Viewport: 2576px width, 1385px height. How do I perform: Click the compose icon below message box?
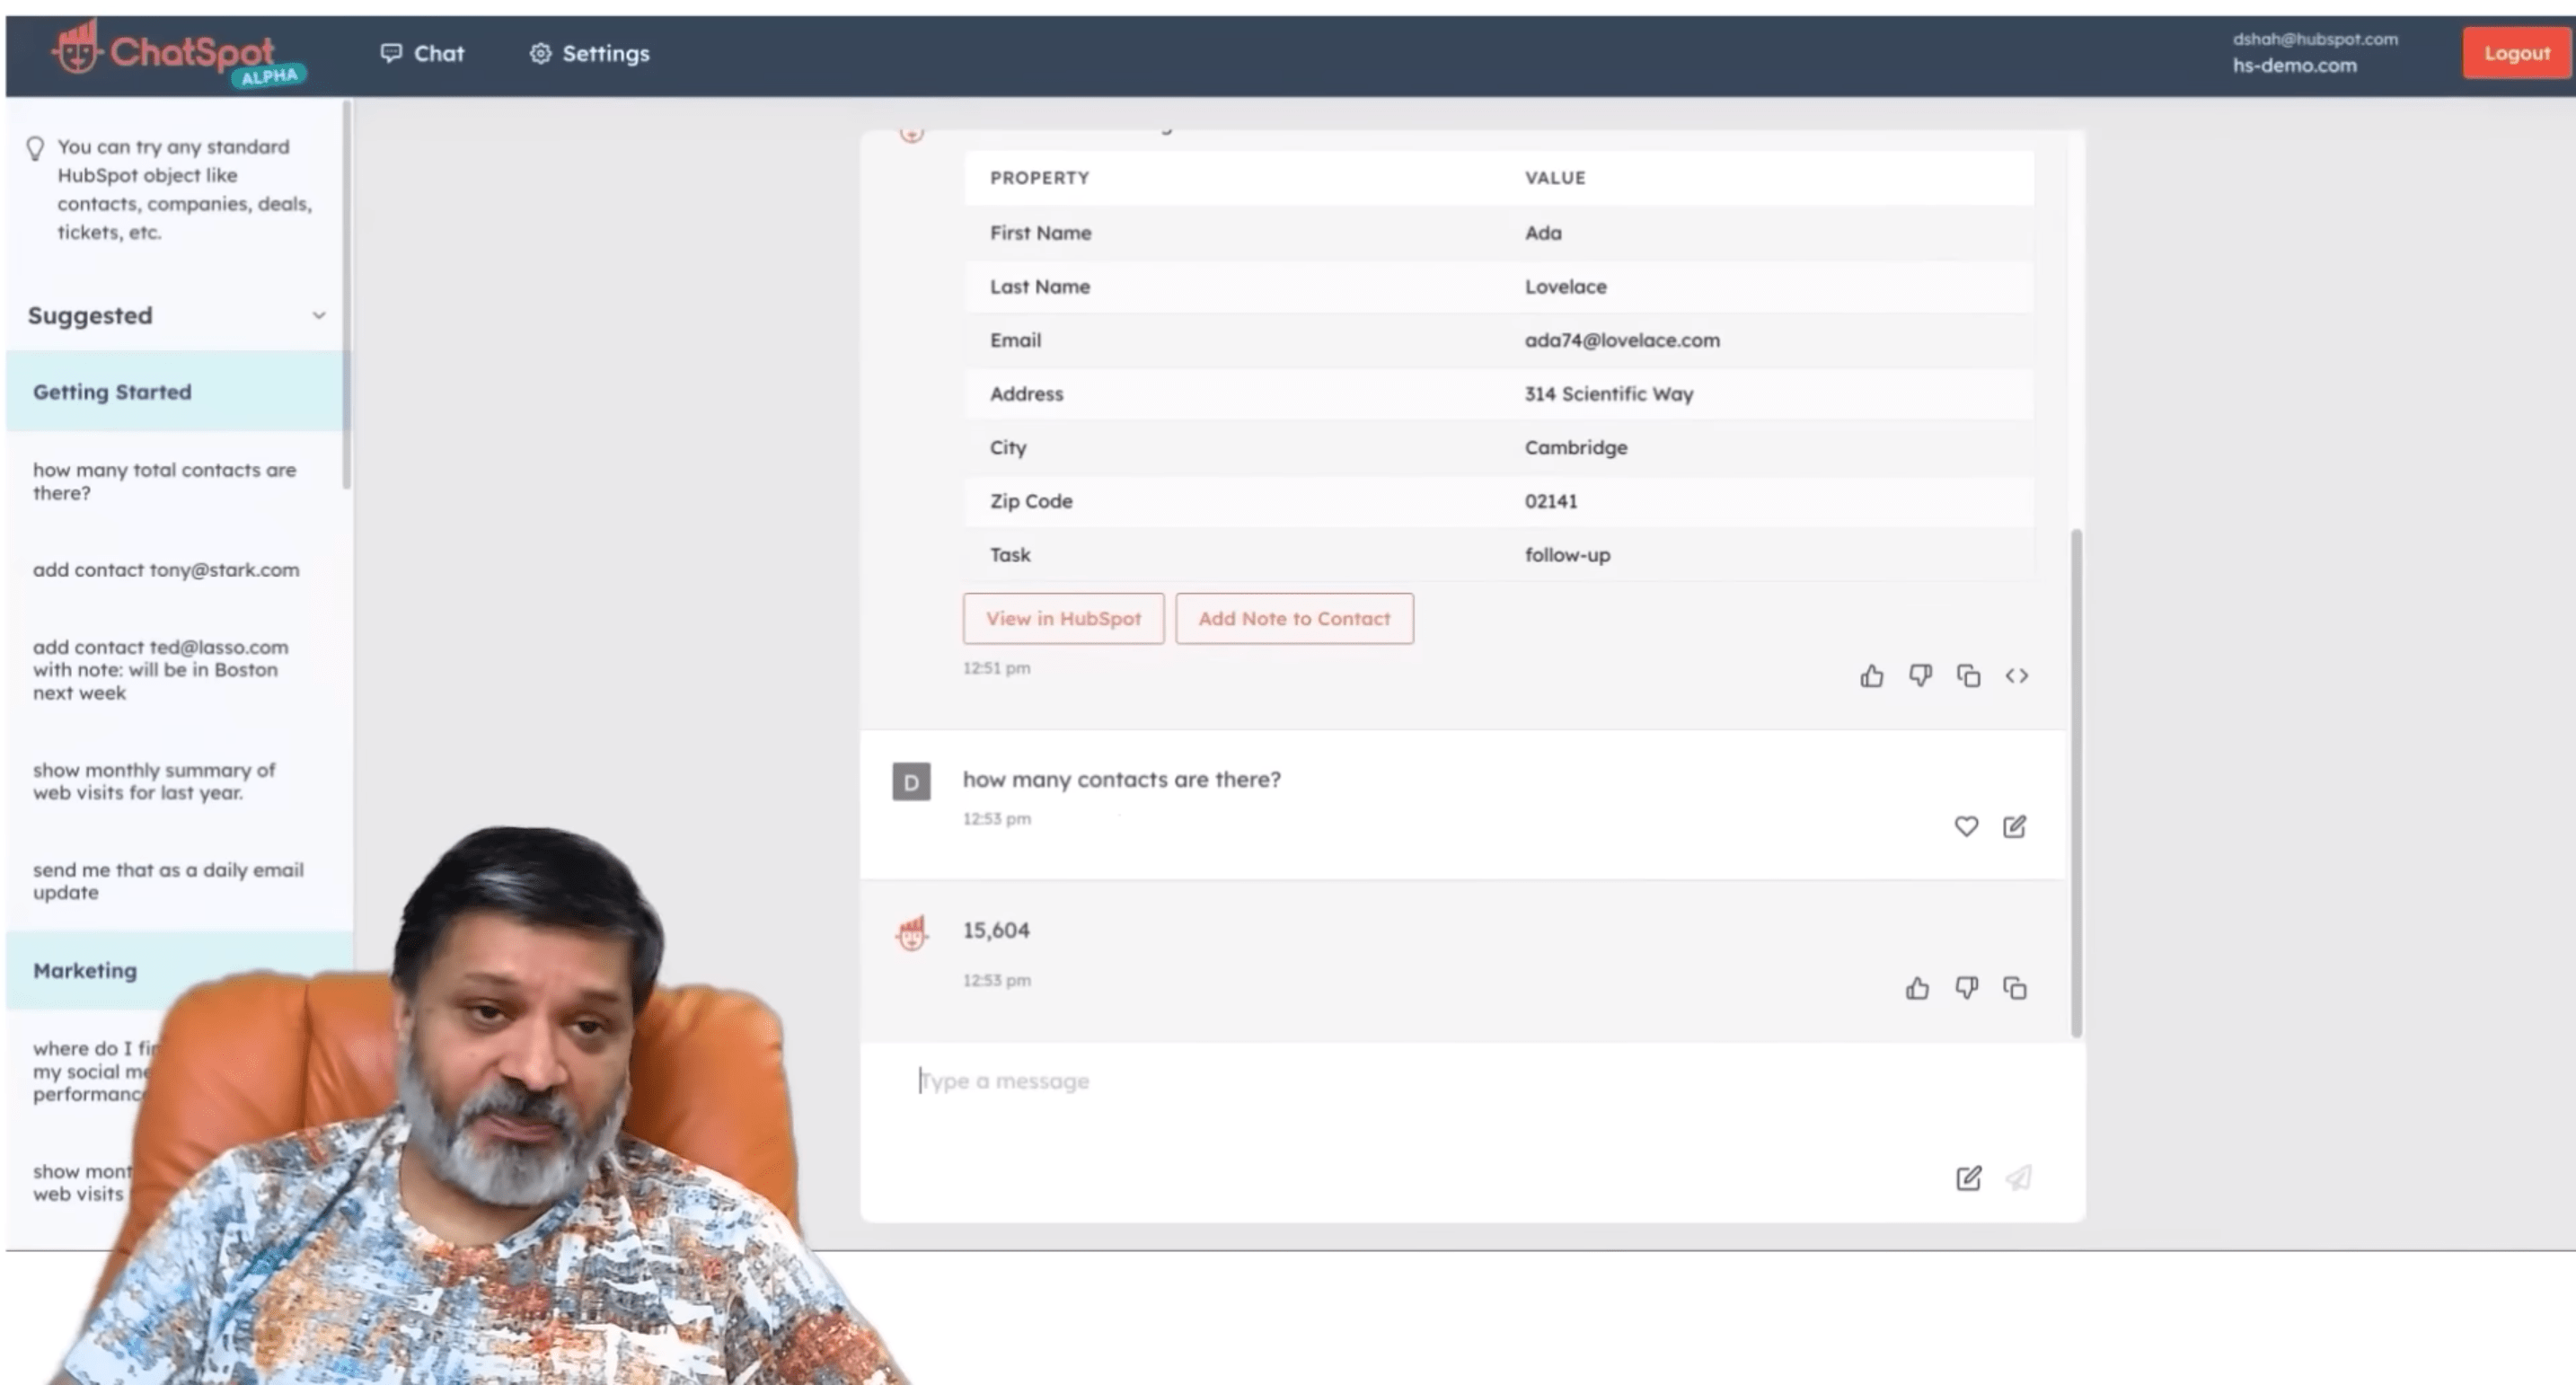tap(1968, 1178)
